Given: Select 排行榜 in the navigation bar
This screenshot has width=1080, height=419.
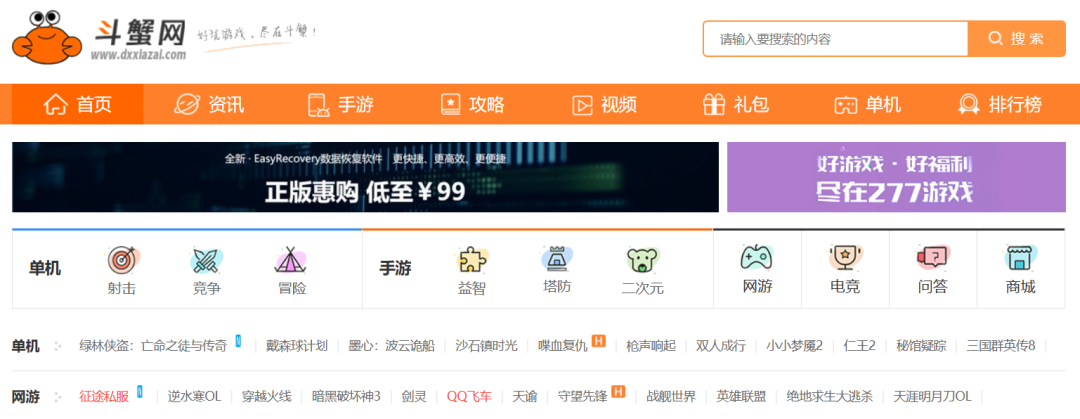Looking at the screenshot, I should pyautogui.click(x=1015, y=105).
